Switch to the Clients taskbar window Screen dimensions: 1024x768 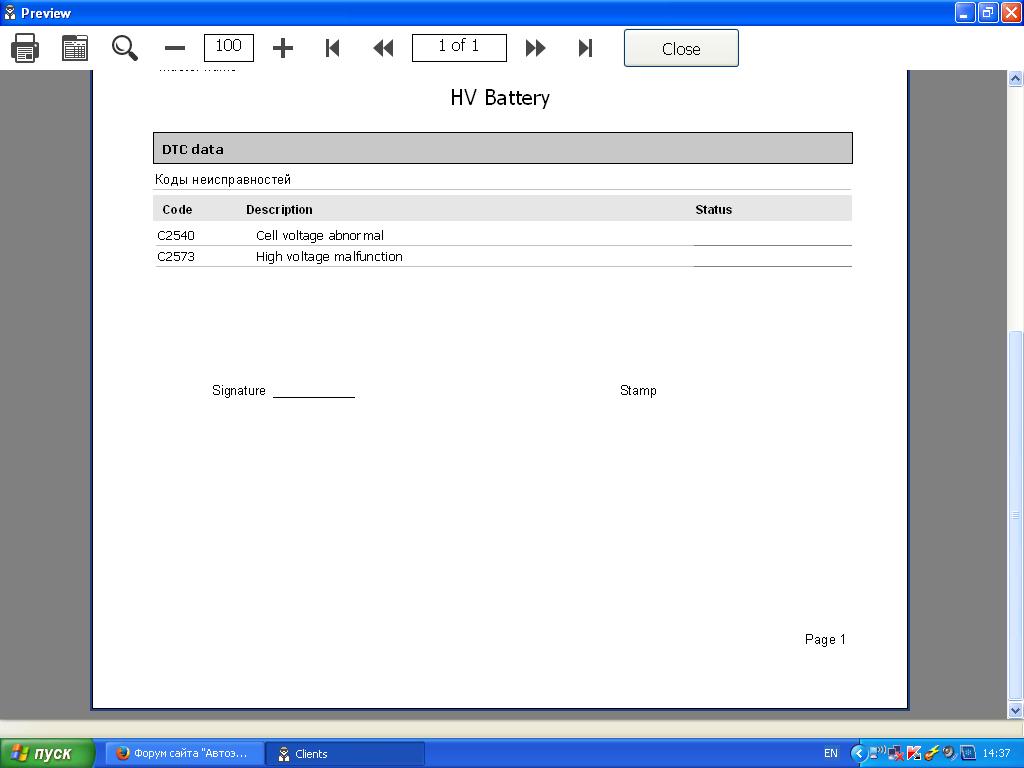[345, 754]
